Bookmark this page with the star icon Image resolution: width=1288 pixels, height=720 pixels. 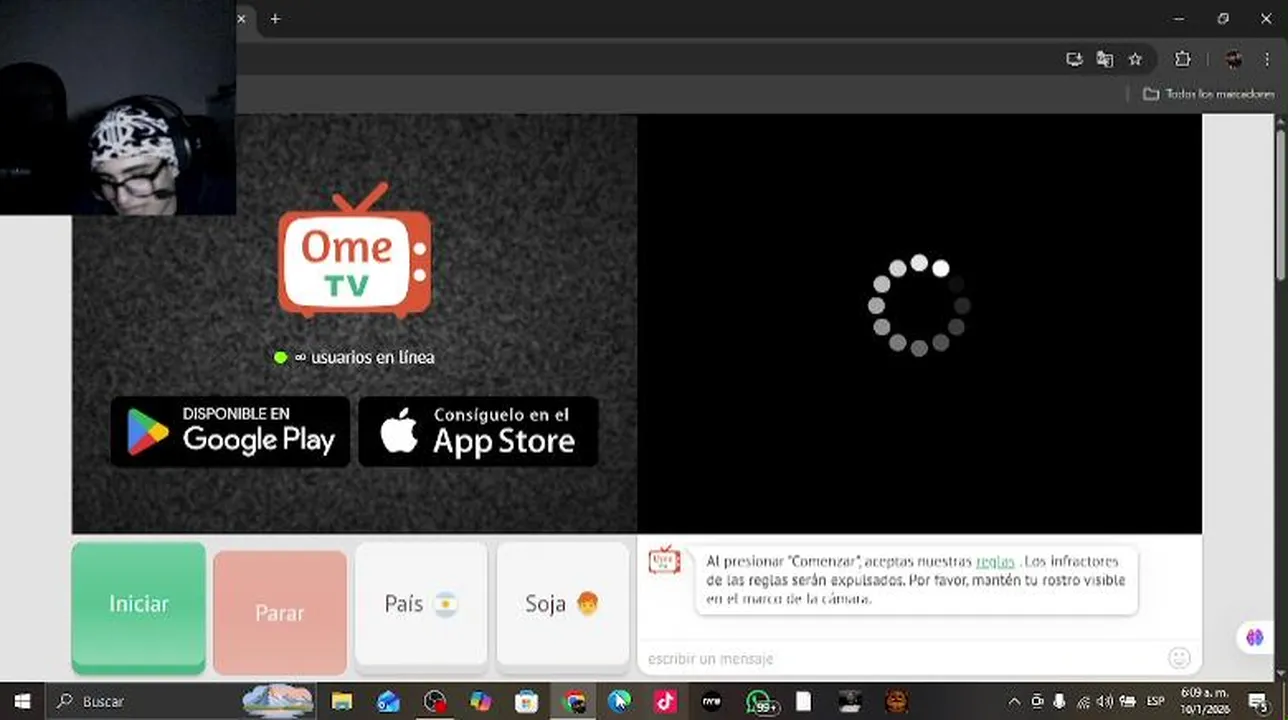tap(1135, 59)
